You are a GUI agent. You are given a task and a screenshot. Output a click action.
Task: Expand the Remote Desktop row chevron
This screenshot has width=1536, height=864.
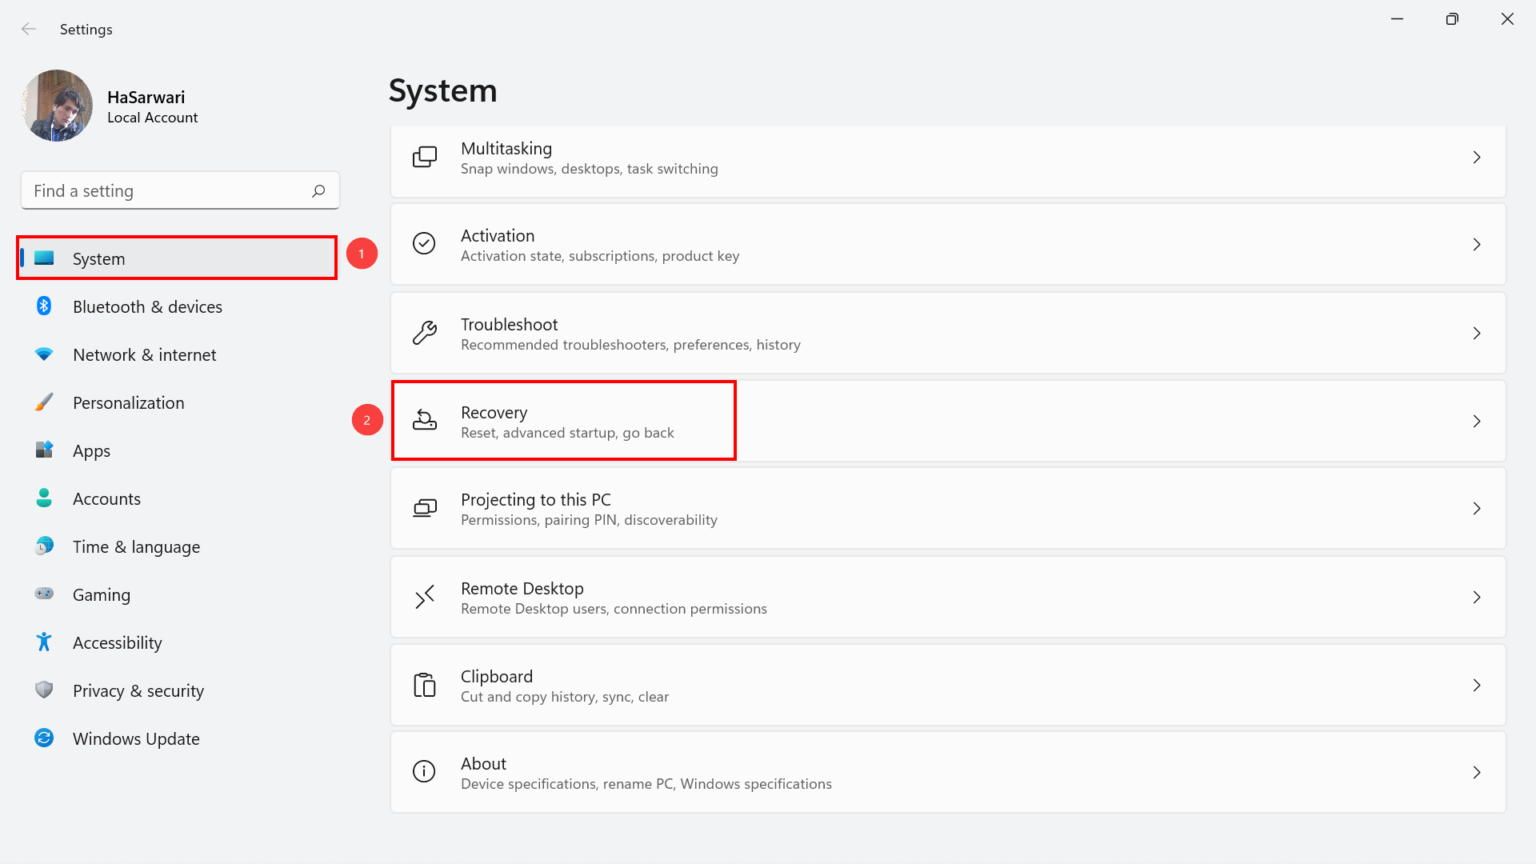(x=1477, y=597)
